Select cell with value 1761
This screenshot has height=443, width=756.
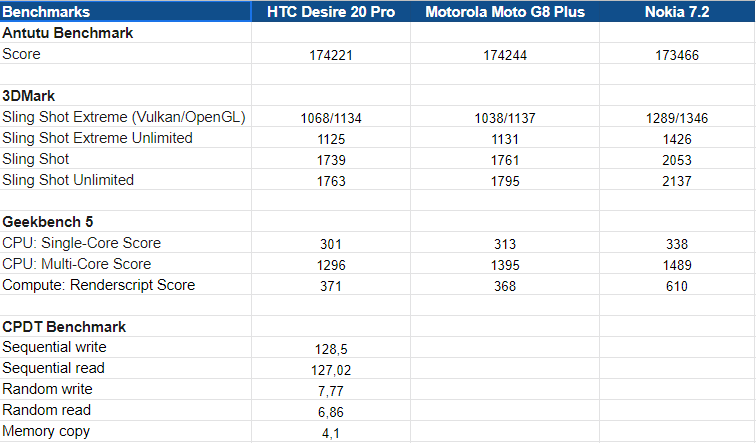tap(505, 159)
